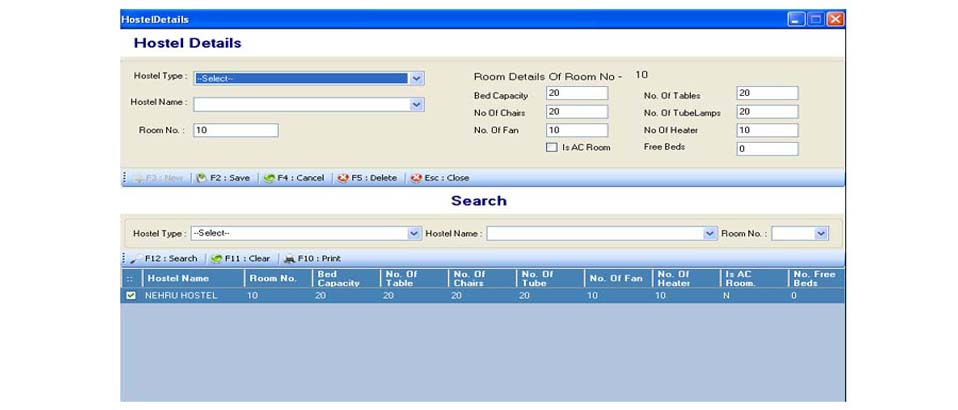
Task: Click the No Of Heater input field
Action: [x=767, y=130]
